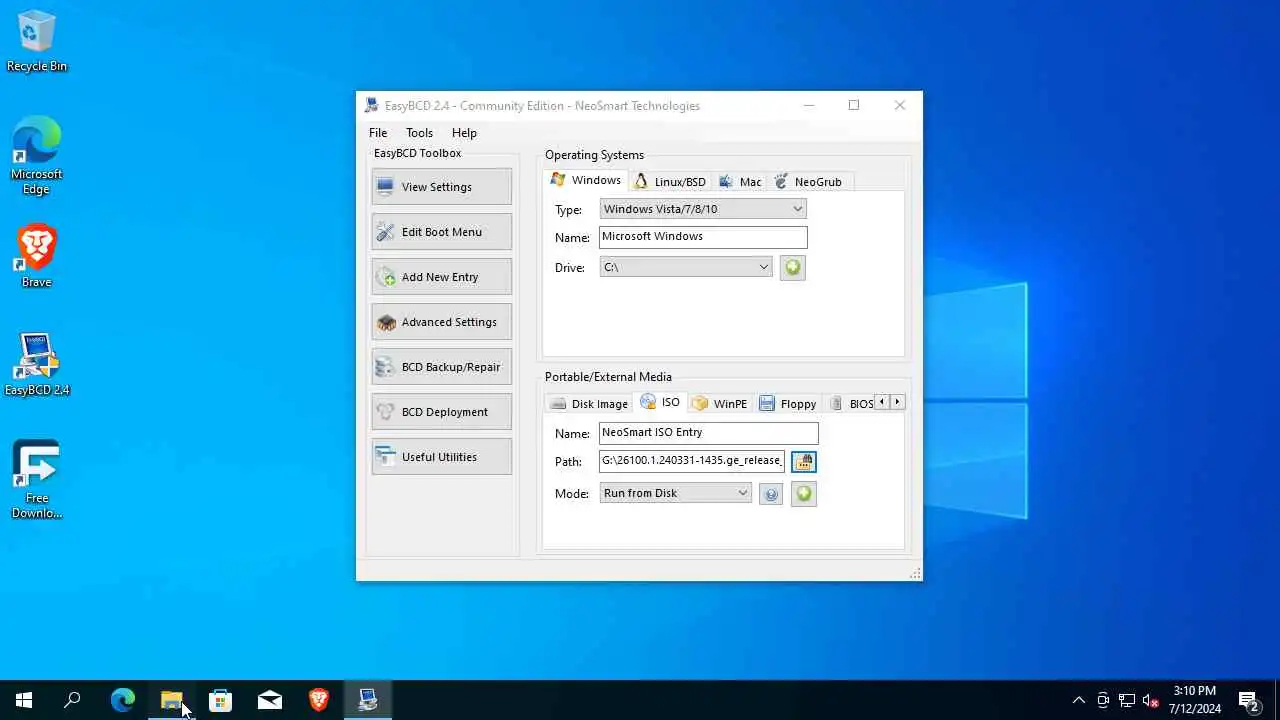Browse for ISO file with folder icon
The height and width of the screenshot is (720, 1280).
coord(804,461)
